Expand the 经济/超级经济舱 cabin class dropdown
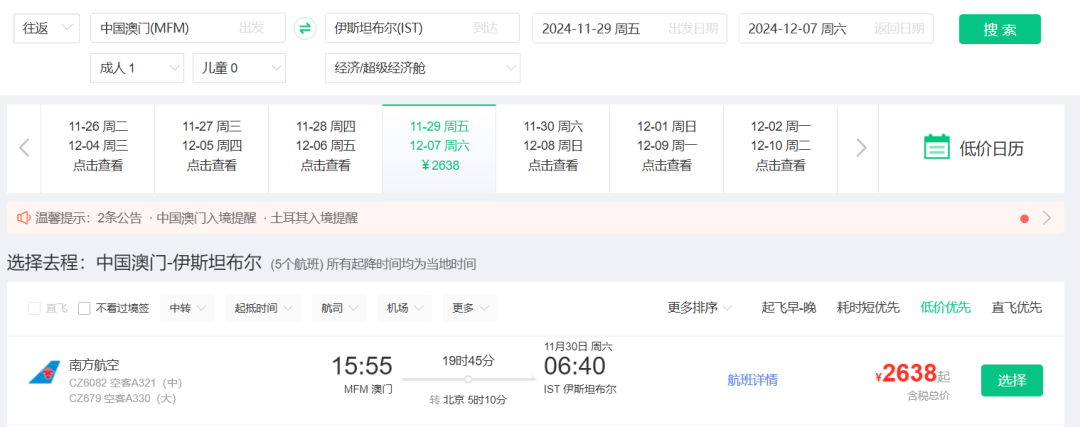 [422, 68]
